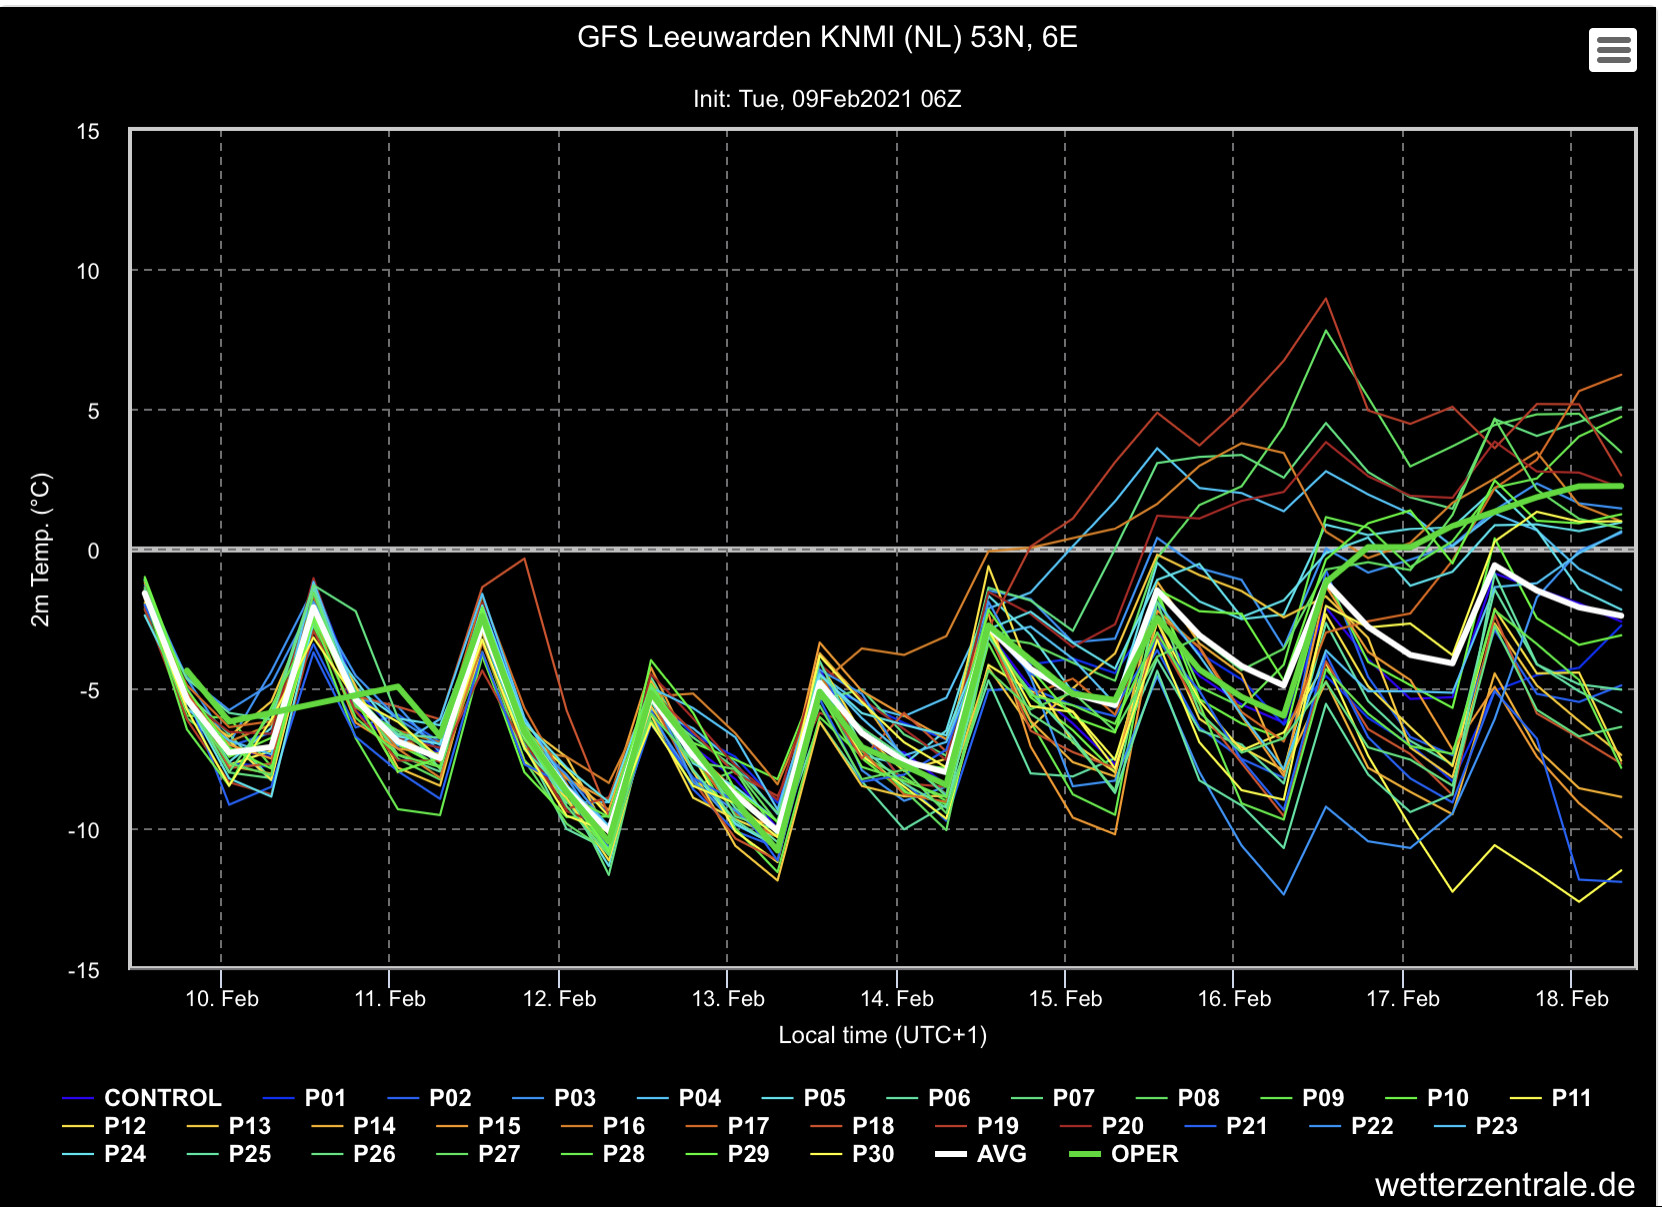
Task: Select the 14. Feb x-axis label
Action: [897, 998]
